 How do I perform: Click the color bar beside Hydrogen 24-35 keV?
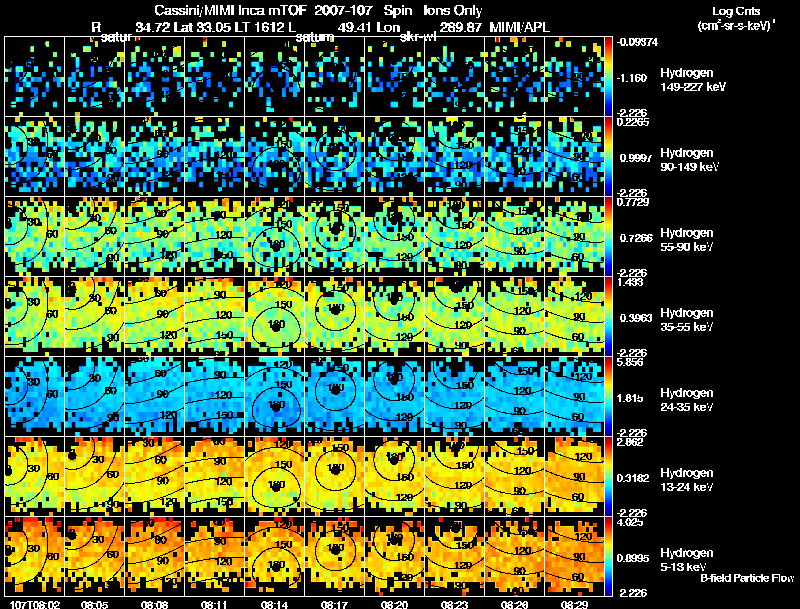[608, 396]
